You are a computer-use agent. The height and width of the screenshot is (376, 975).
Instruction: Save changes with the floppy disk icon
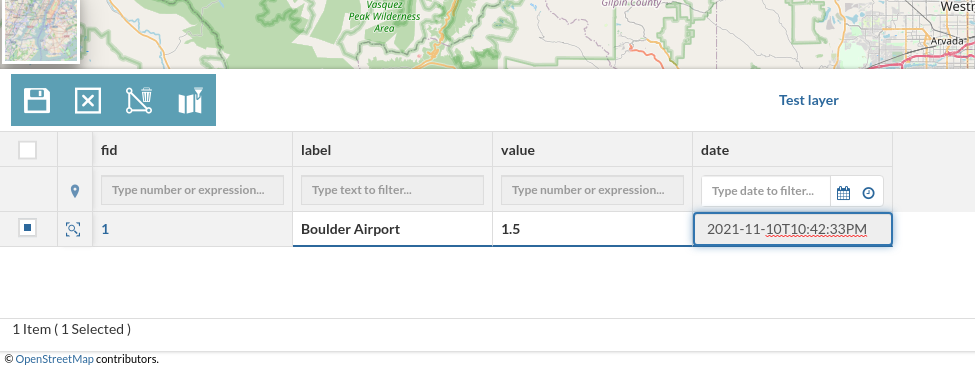click(37, 100)
